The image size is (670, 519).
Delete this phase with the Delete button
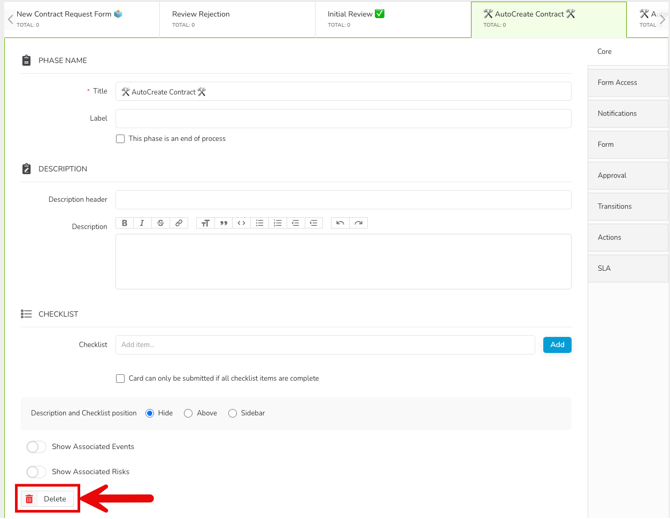click(47, 499)
